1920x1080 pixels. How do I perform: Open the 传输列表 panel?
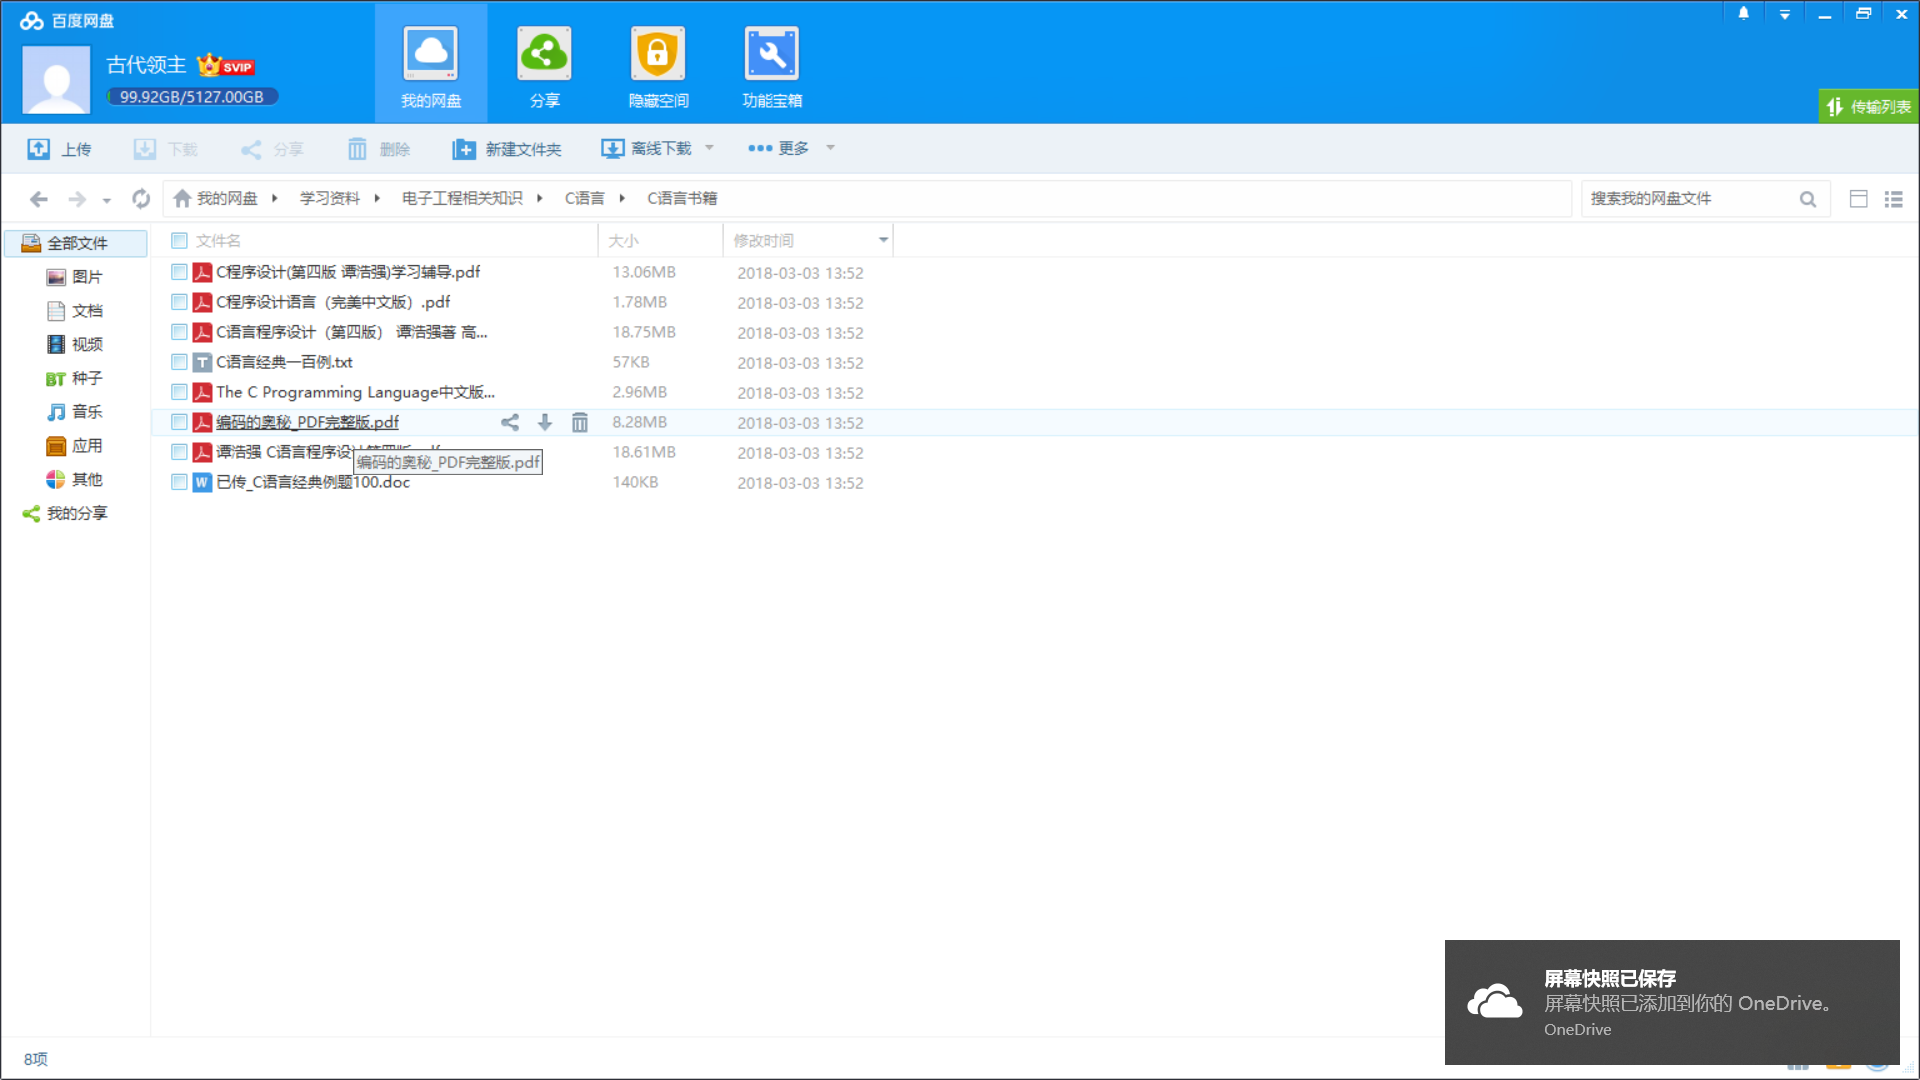coord(1868,106)
